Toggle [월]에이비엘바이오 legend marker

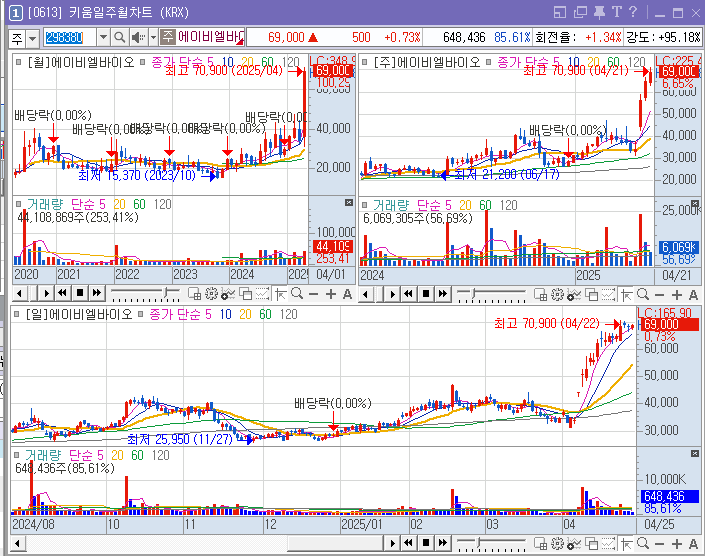pos(18,62)
